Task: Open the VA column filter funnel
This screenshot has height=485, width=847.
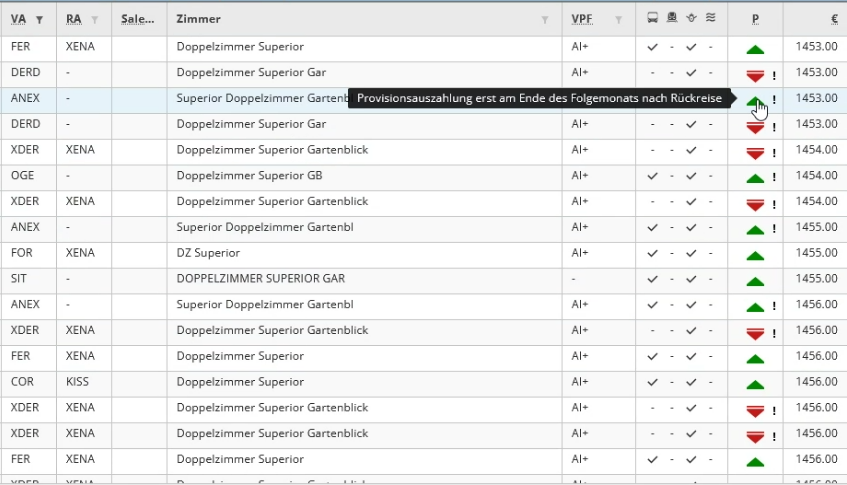Action: 39,20
